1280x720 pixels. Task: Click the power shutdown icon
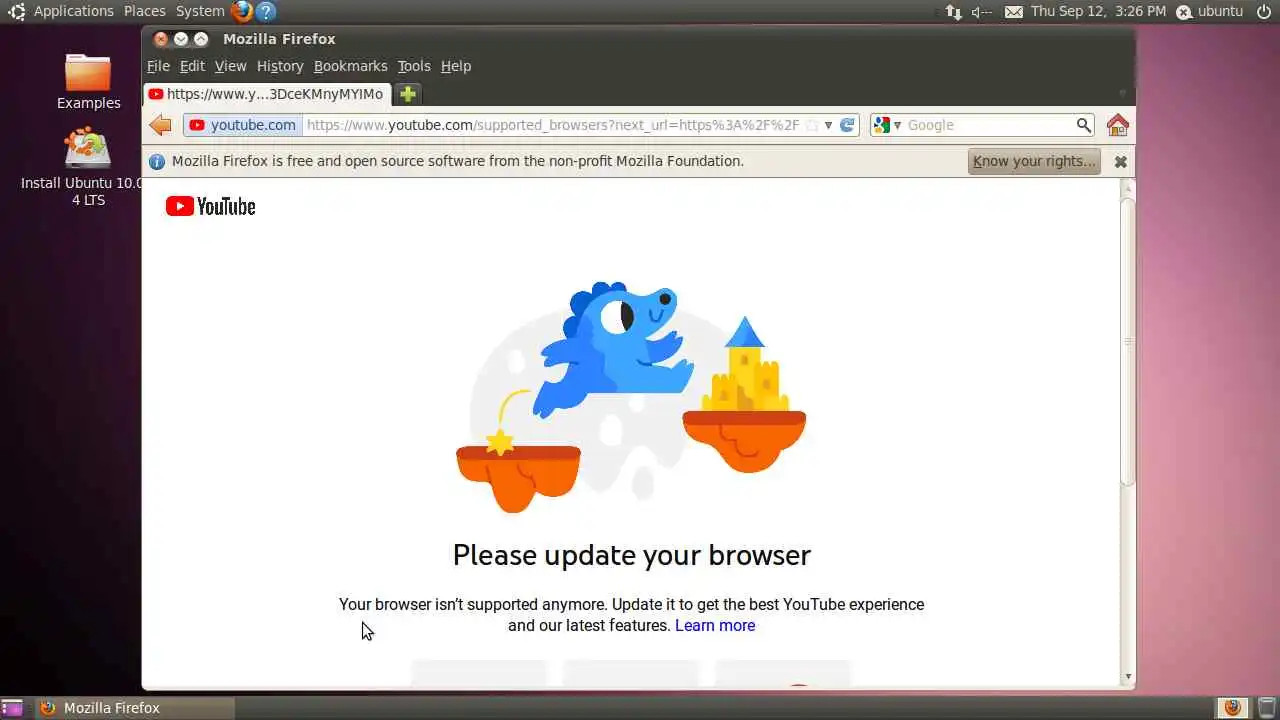1264,11
